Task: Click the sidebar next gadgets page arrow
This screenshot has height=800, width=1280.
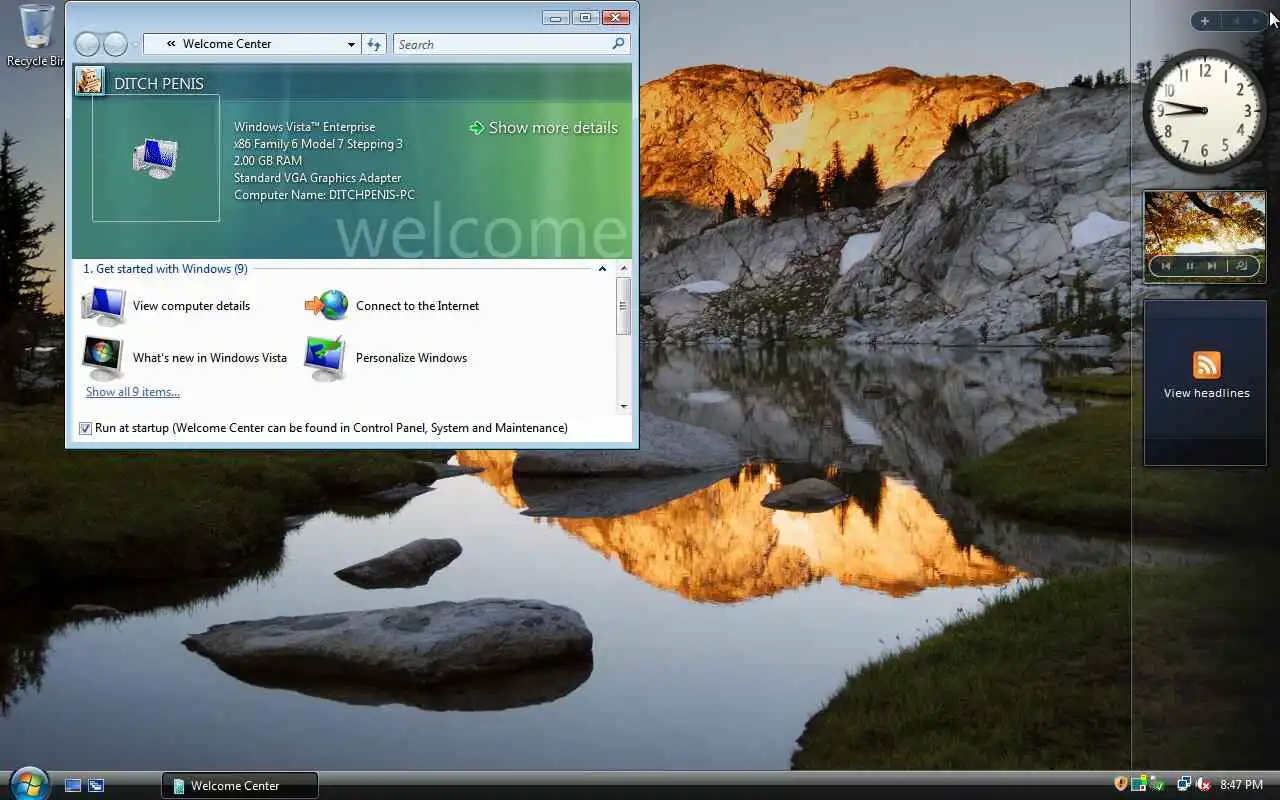Action: (1256, 21)
